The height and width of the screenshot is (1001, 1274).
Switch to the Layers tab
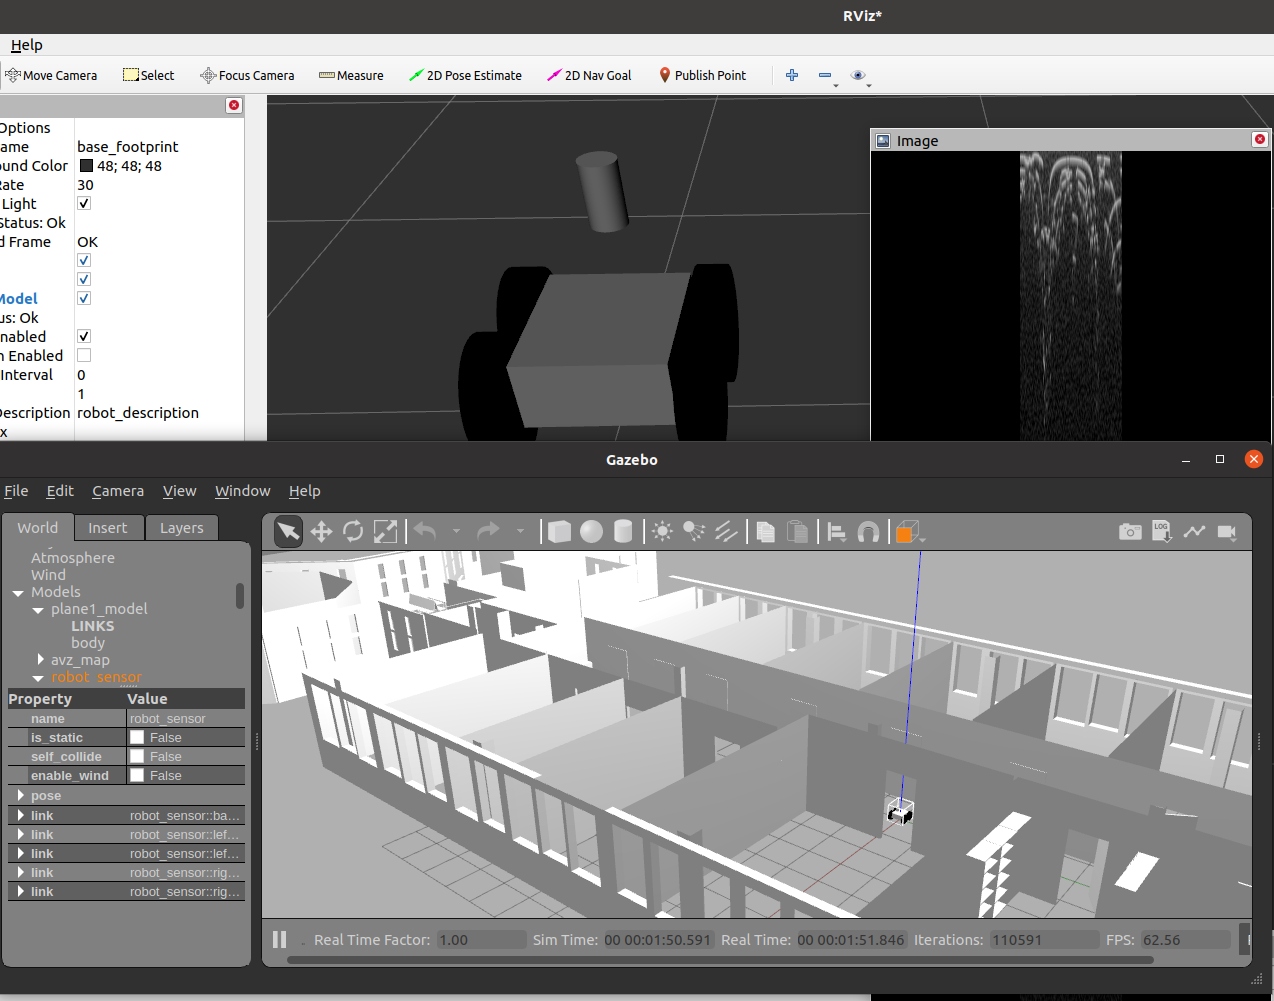pyautogui.click(x=182, y=528)
